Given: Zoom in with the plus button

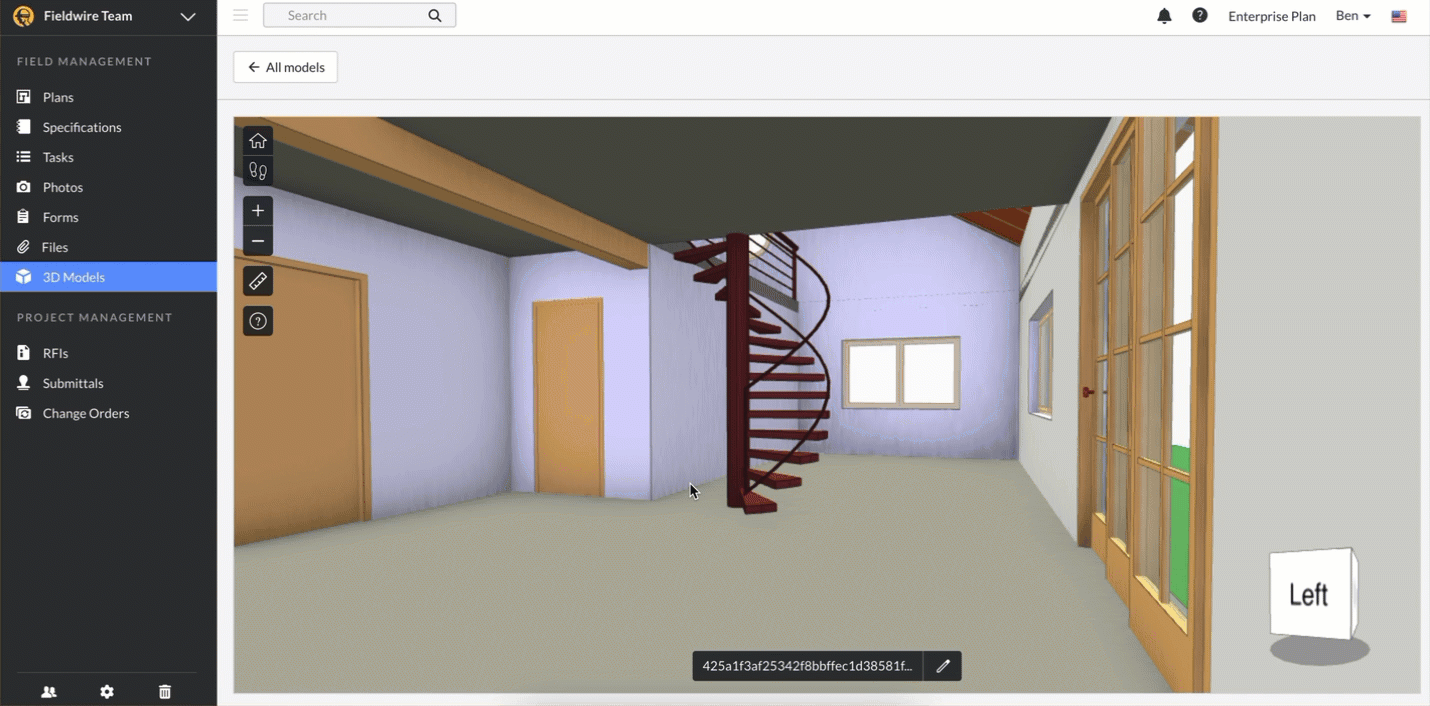Looking at the screenshot, I should pyautogui.click(x=258, y=211).
